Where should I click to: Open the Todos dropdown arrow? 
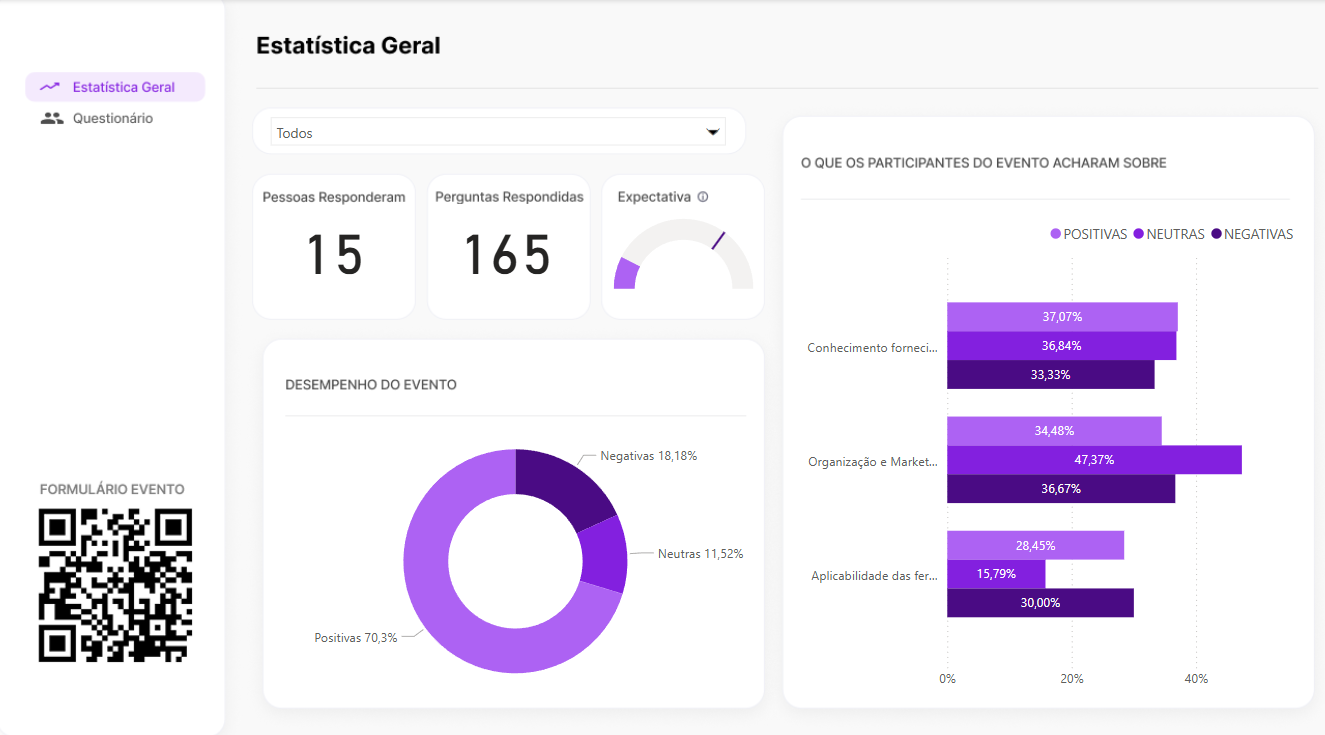[x=713, y=132]
